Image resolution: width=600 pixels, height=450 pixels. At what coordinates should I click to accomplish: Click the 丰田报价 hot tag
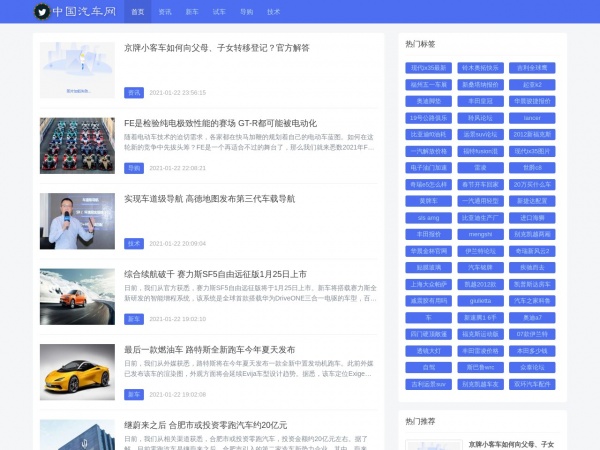[x=429, y=234]
